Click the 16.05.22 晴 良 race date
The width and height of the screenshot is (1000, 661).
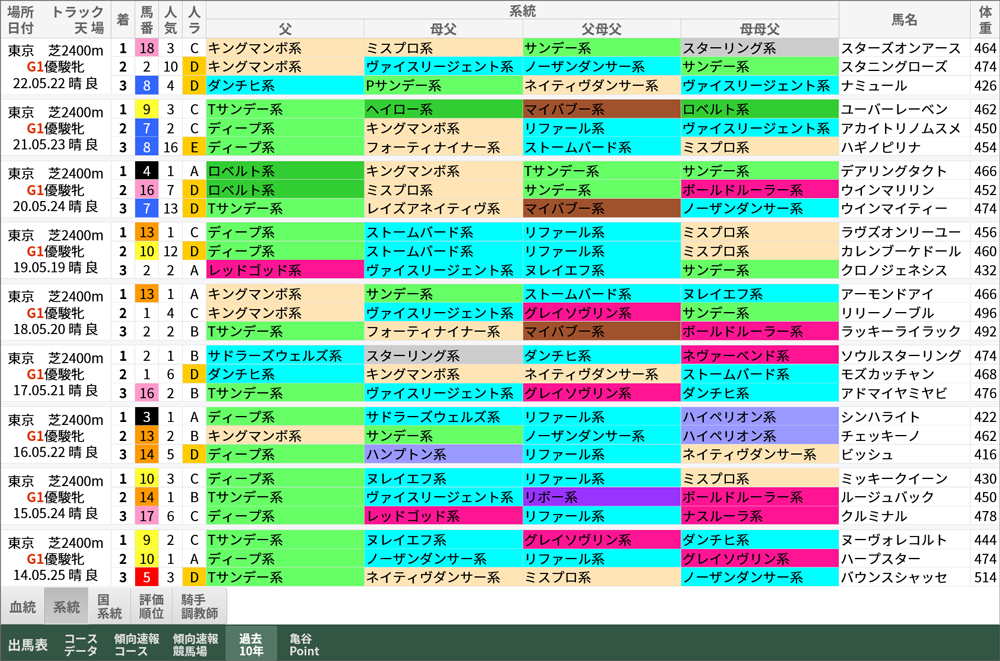[x=55, y=452]
